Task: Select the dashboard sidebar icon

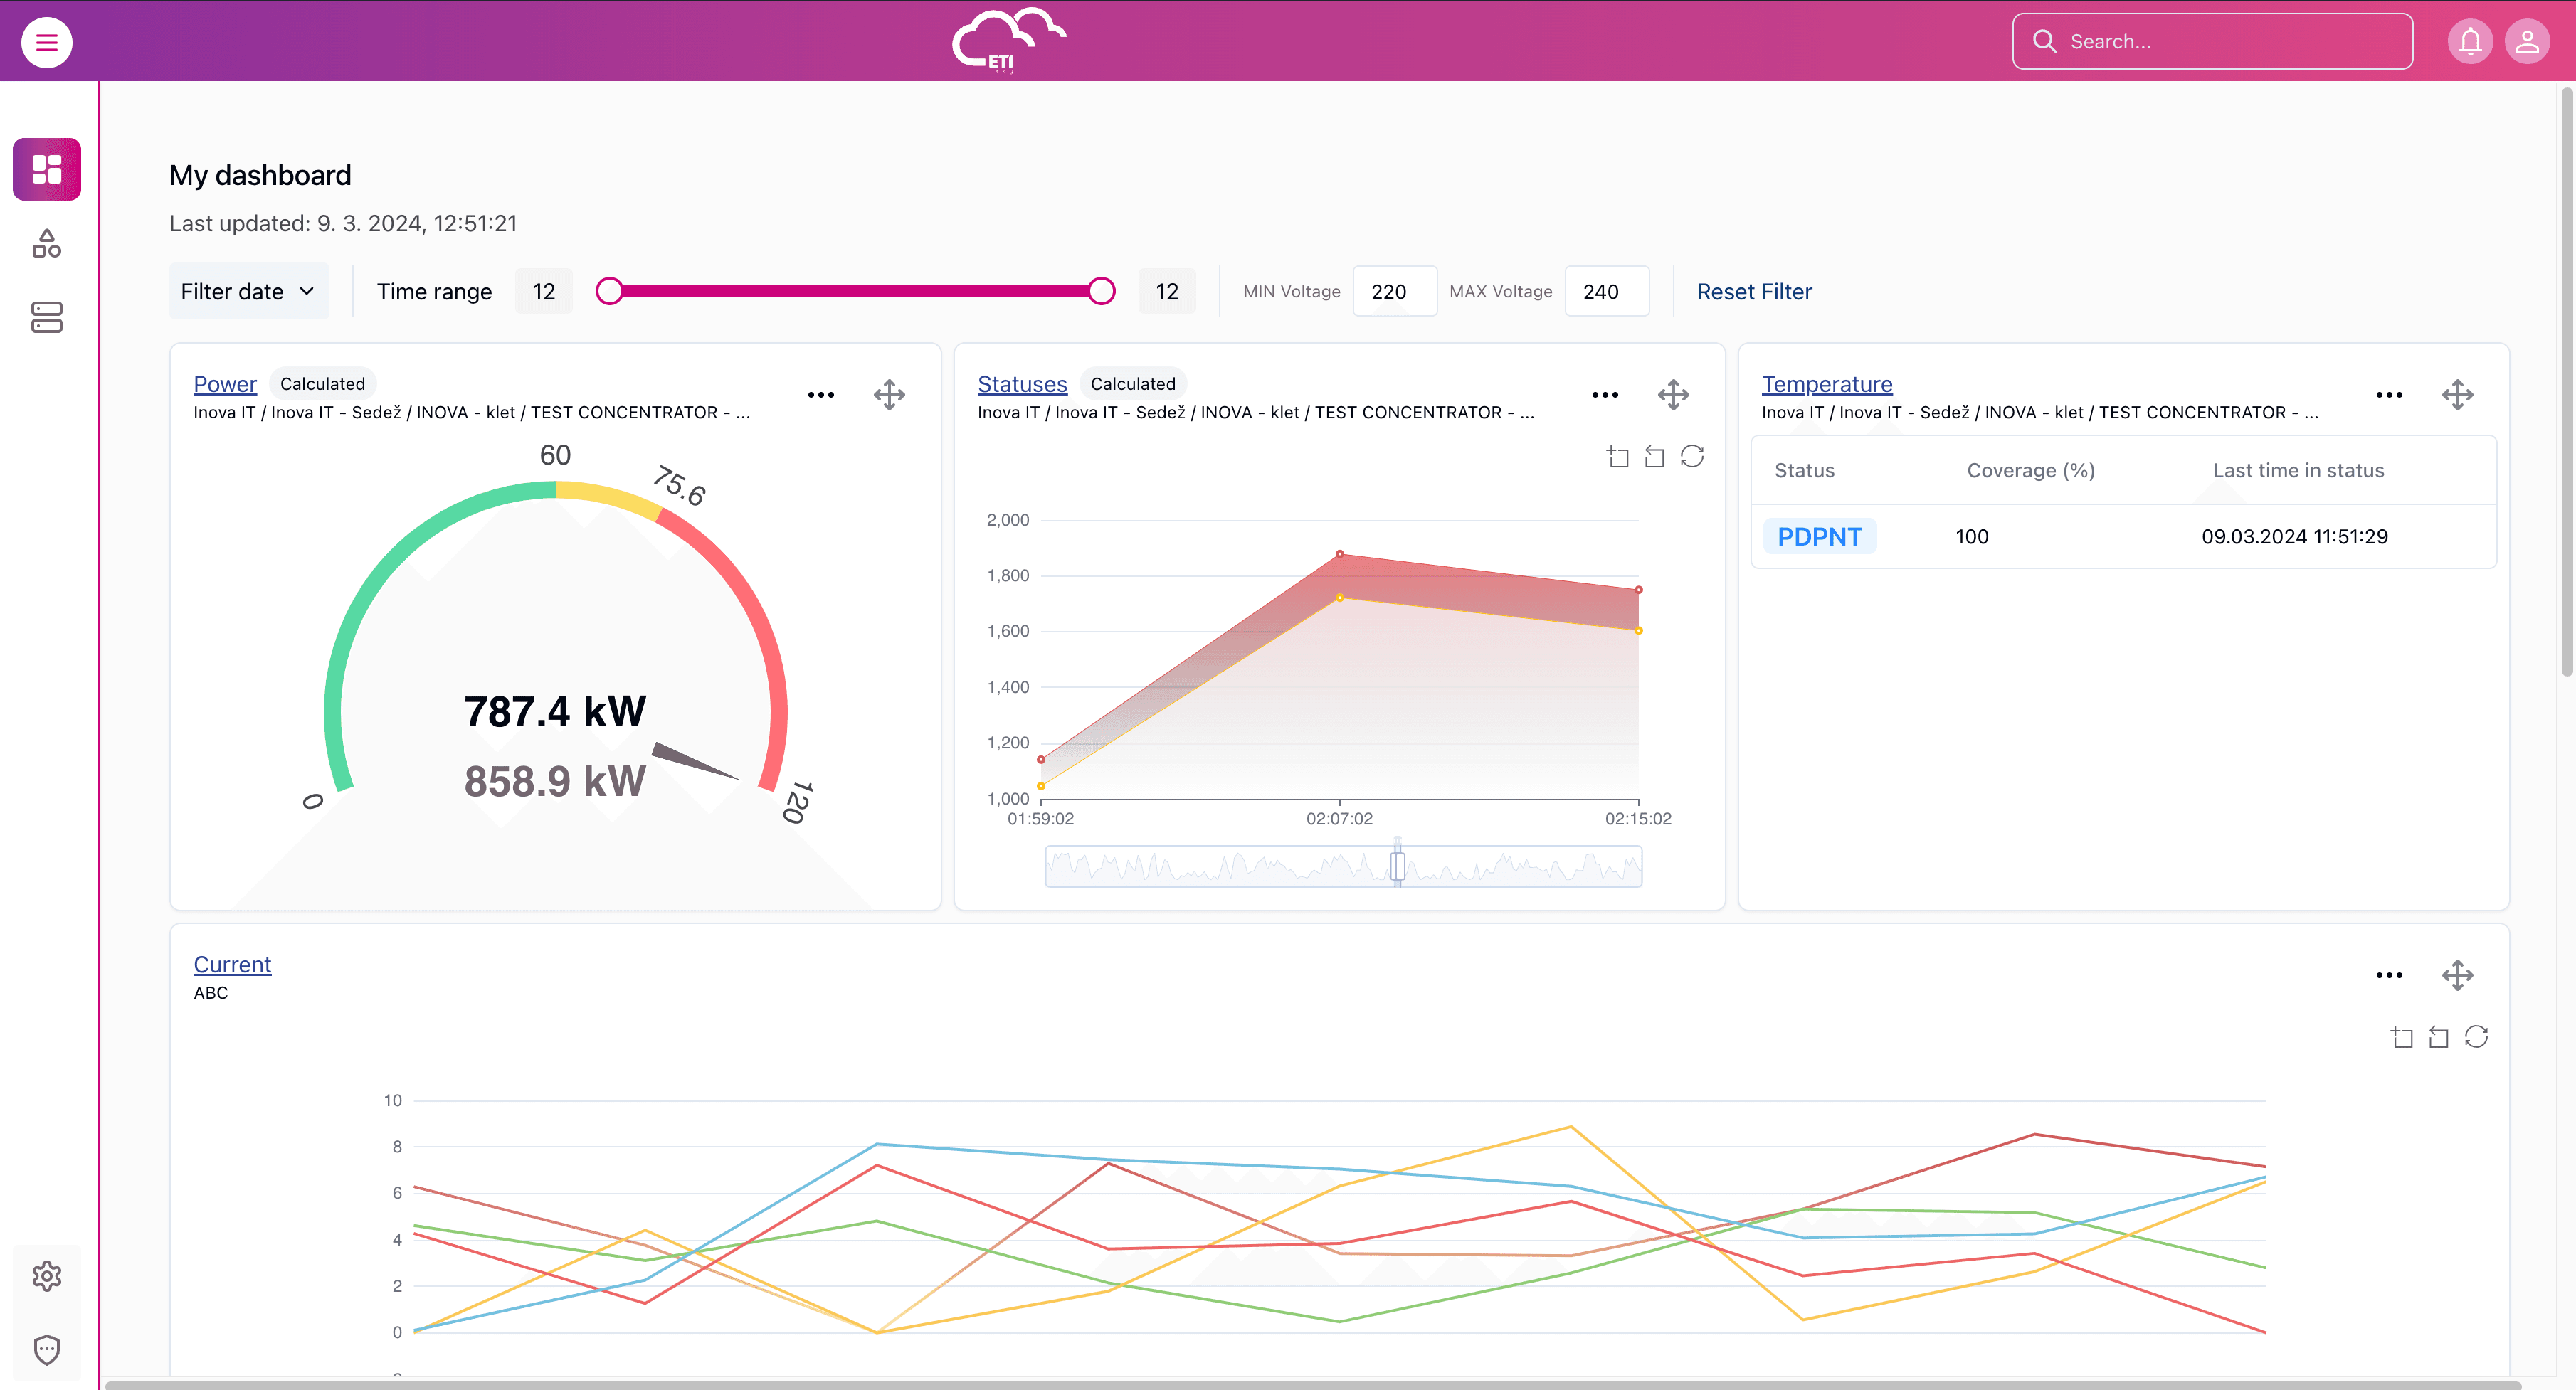Action: click(47, 169)
